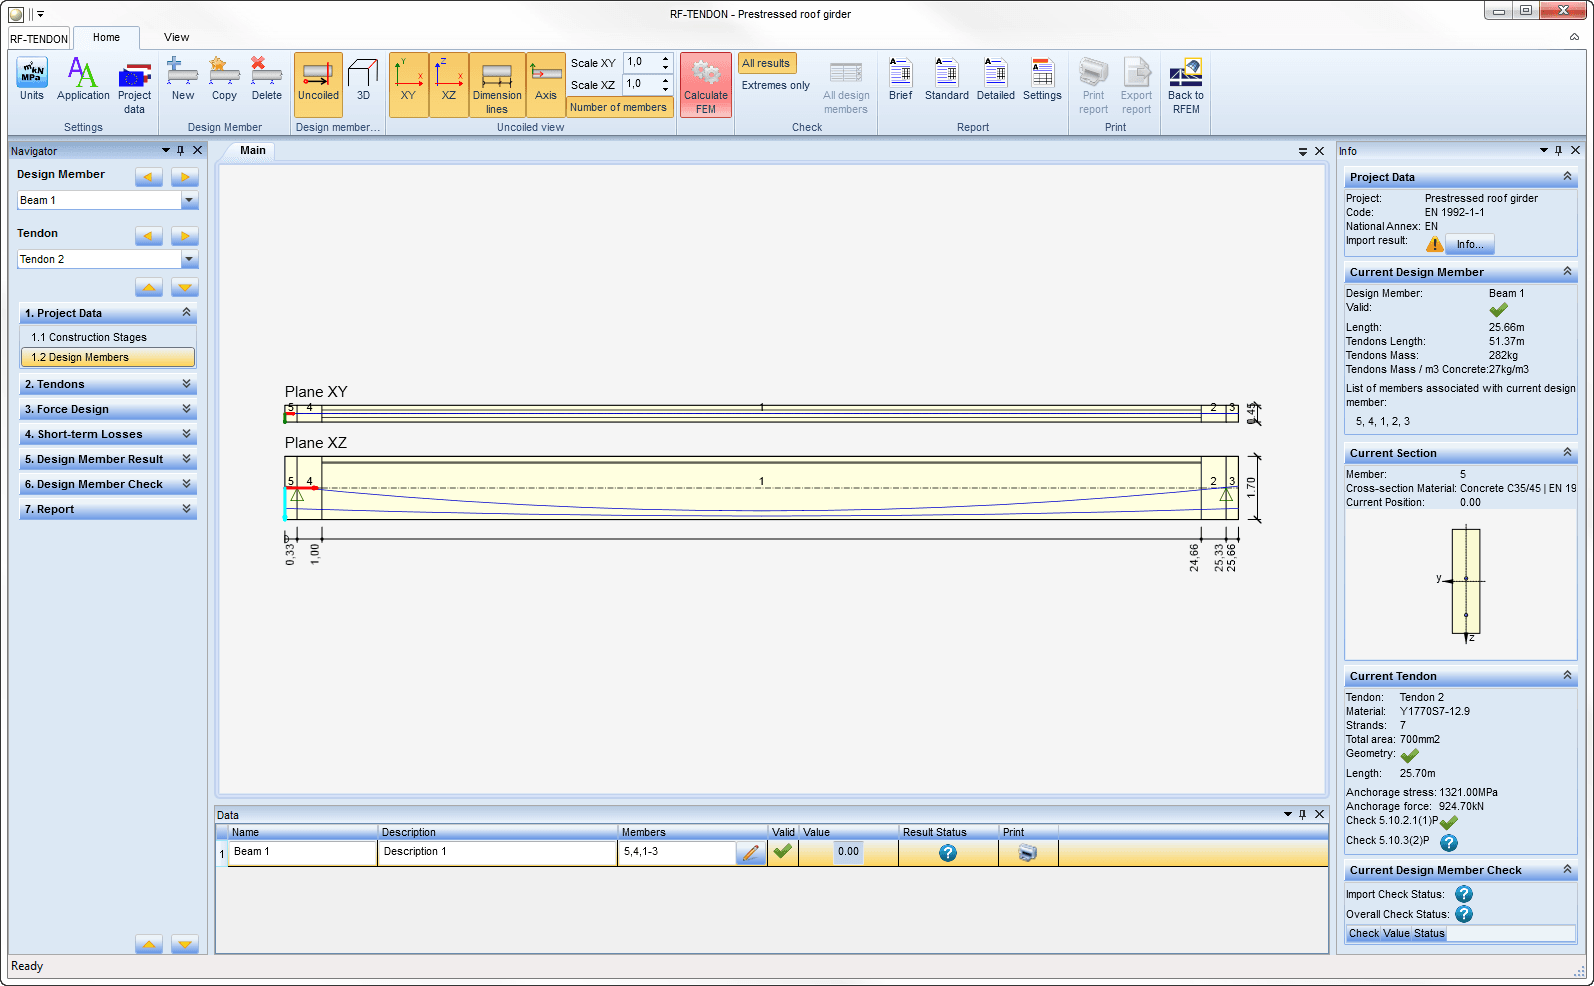Toggle Extremes only option
Viewport: 1594px width, 986px height.
[776, 85]
